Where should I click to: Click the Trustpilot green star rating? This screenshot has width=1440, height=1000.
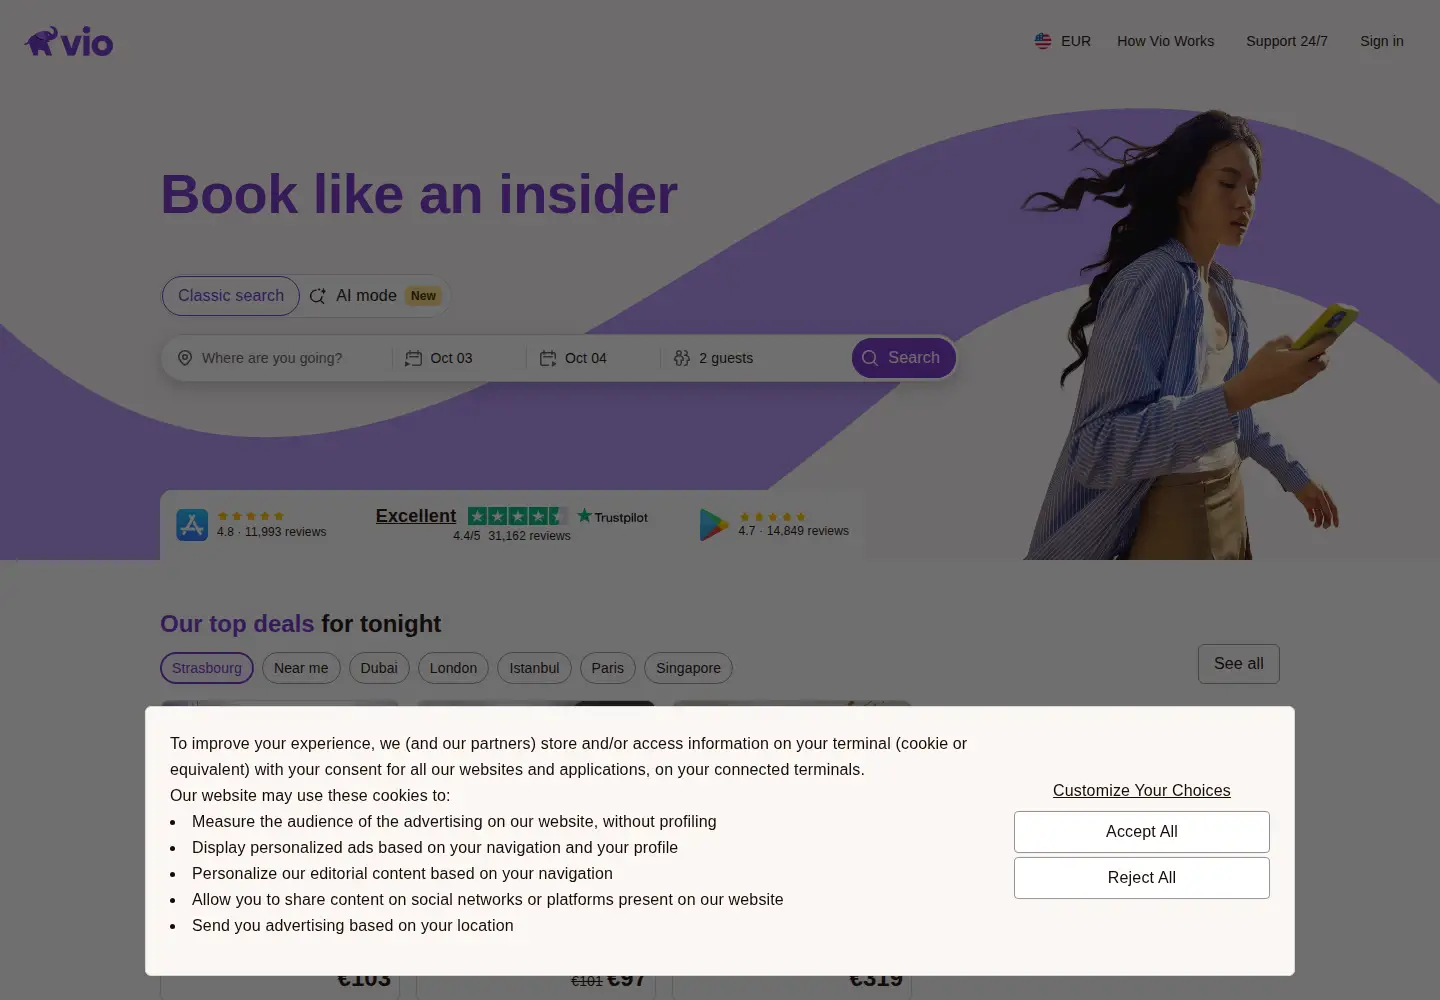pos(517,516)
